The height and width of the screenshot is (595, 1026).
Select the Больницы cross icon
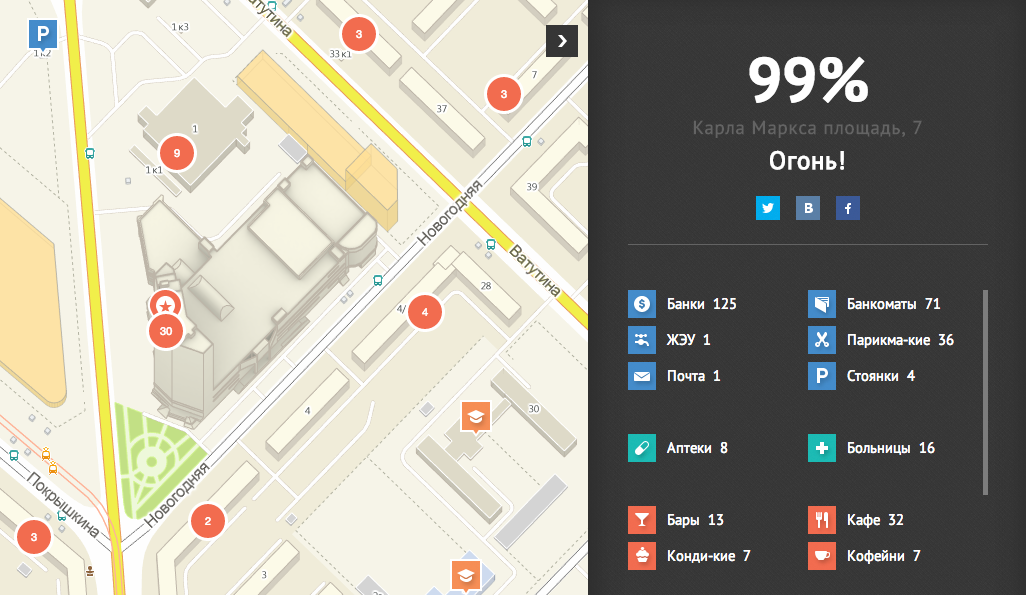(822, 448)
